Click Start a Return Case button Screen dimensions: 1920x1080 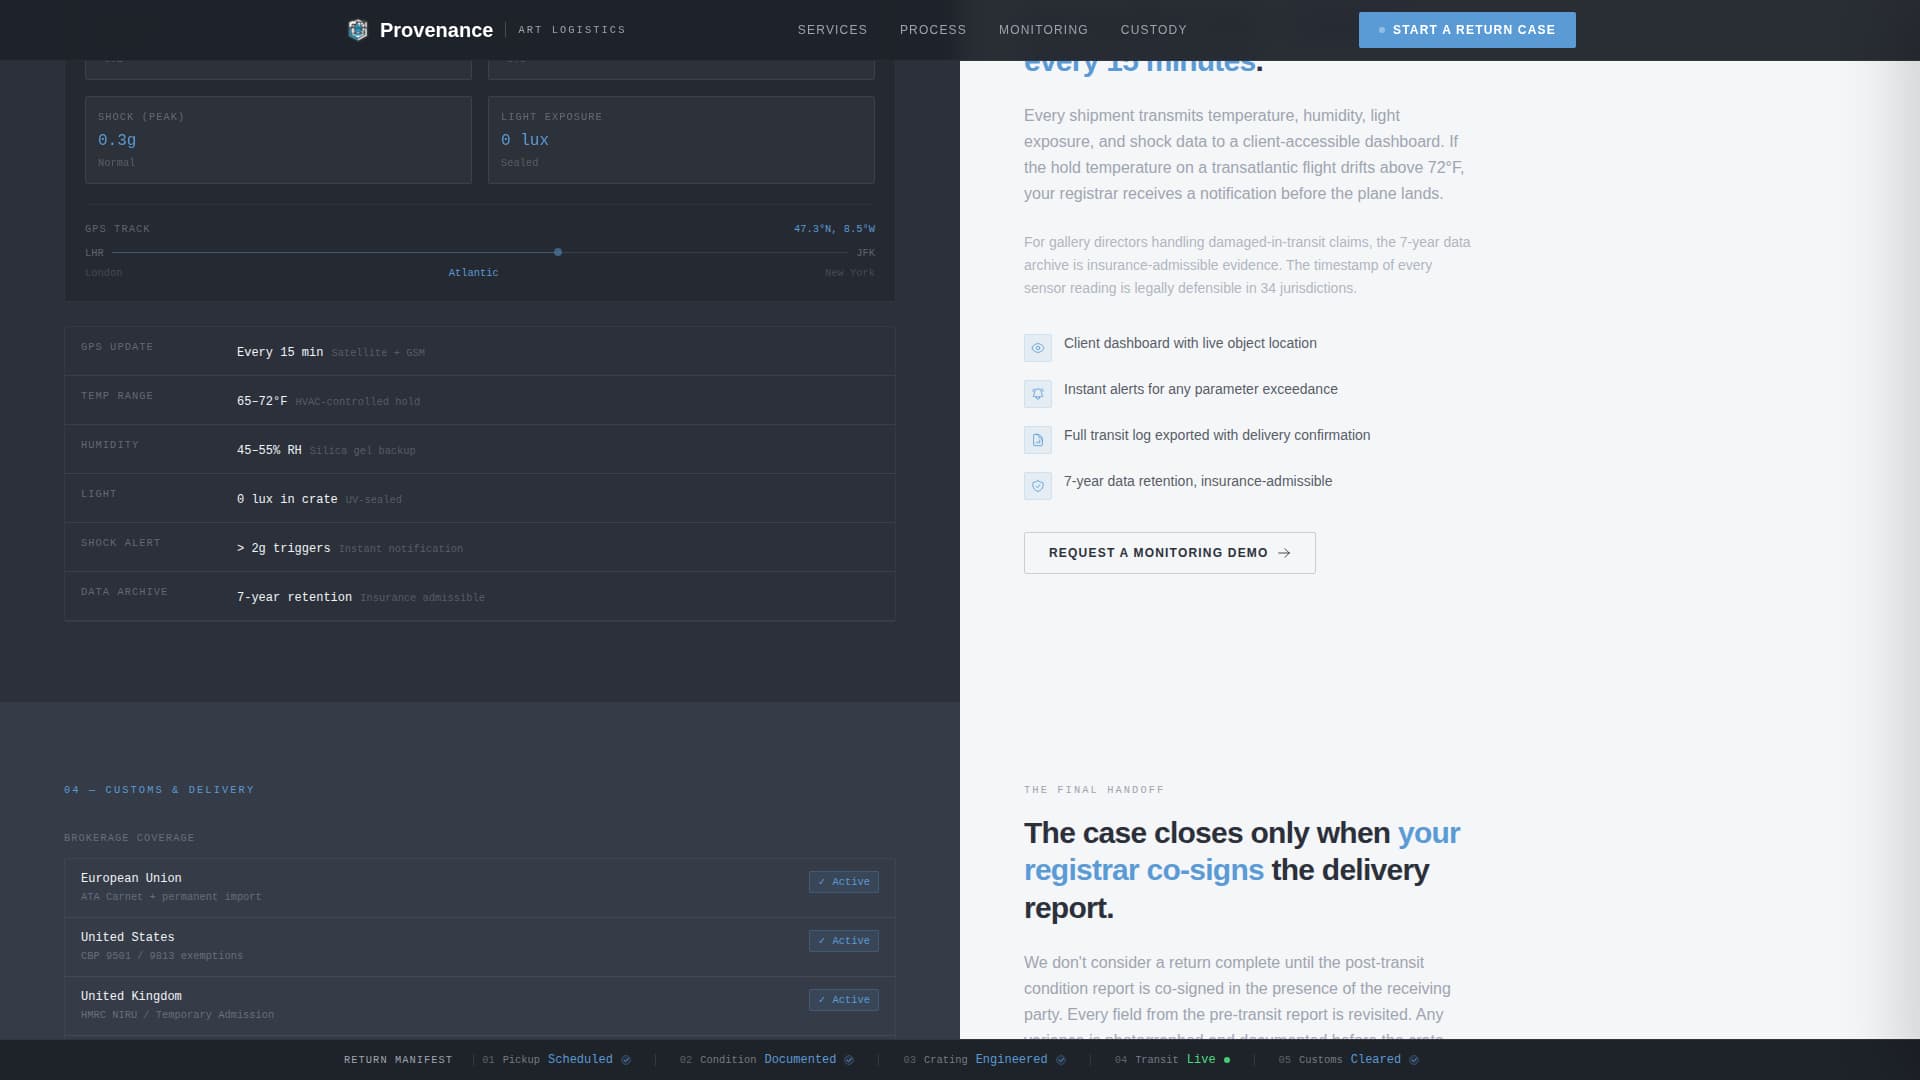coord(1467,30)
